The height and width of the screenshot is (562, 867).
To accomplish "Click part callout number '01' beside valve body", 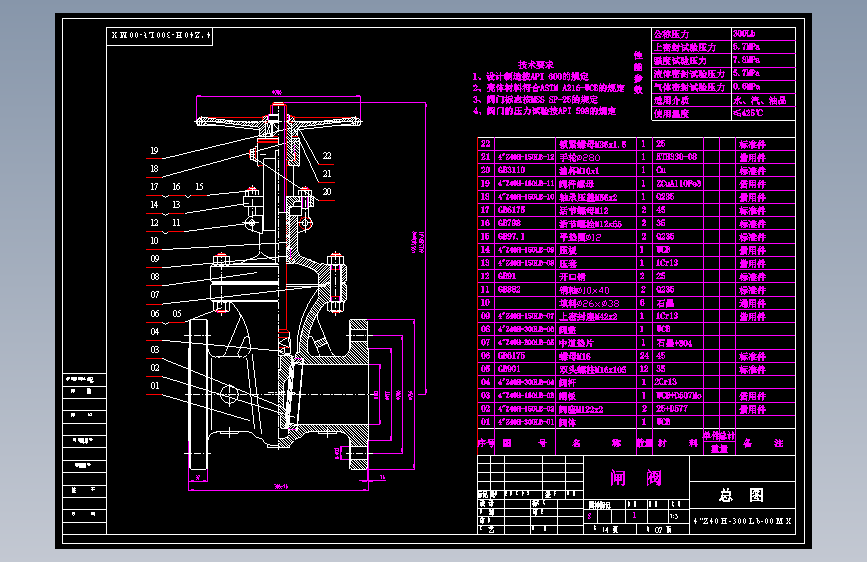I will (155, 386).
